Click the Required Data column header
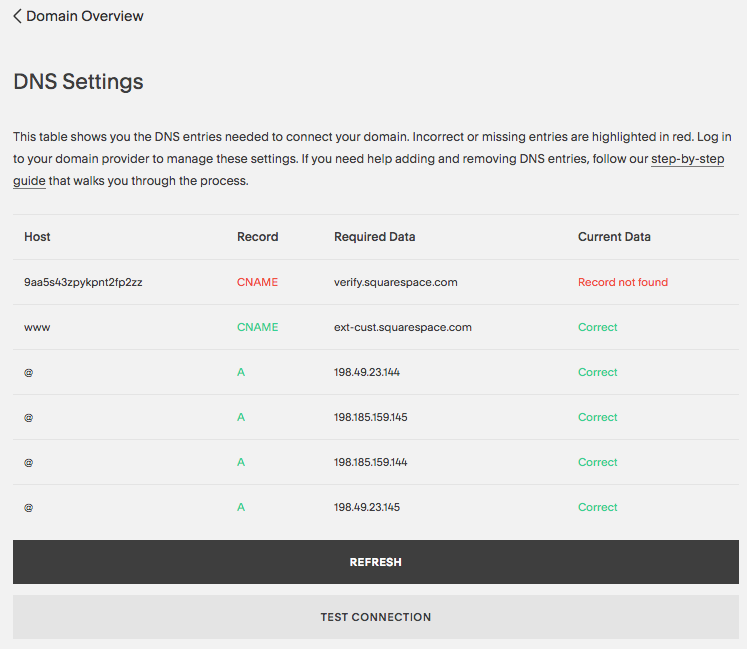This screenshot has height=649, width=747. coord(374,237)
